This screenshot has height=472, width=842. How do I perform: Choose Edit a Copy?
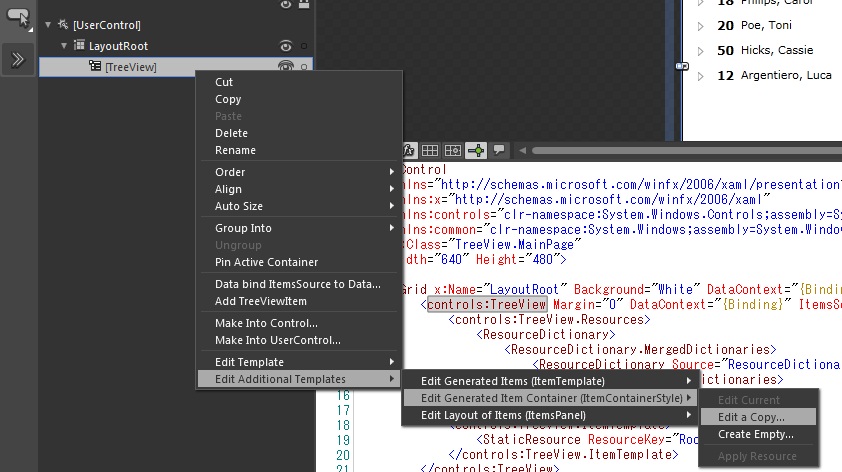(758, 417)
